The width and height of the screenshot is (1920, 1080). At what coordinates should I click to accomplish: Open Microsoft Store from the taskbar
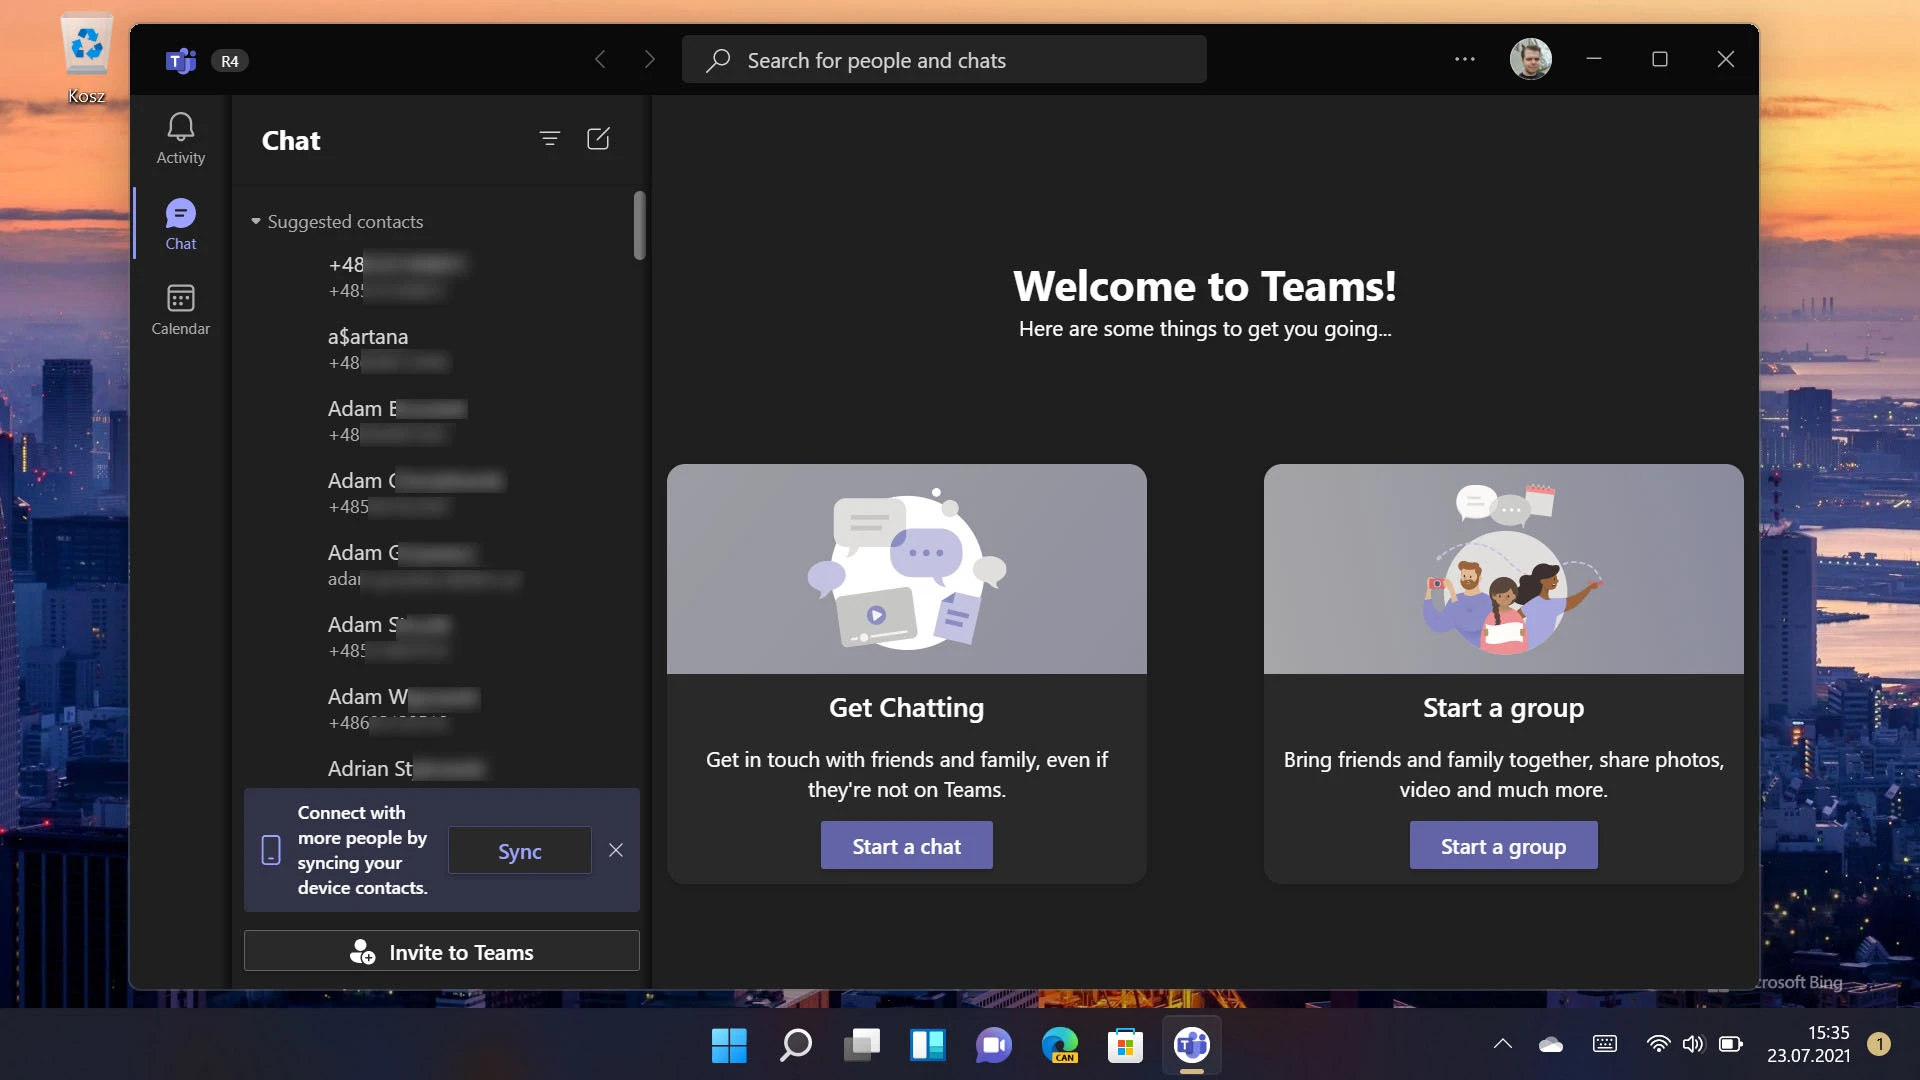click(x=1126, y=1046)
